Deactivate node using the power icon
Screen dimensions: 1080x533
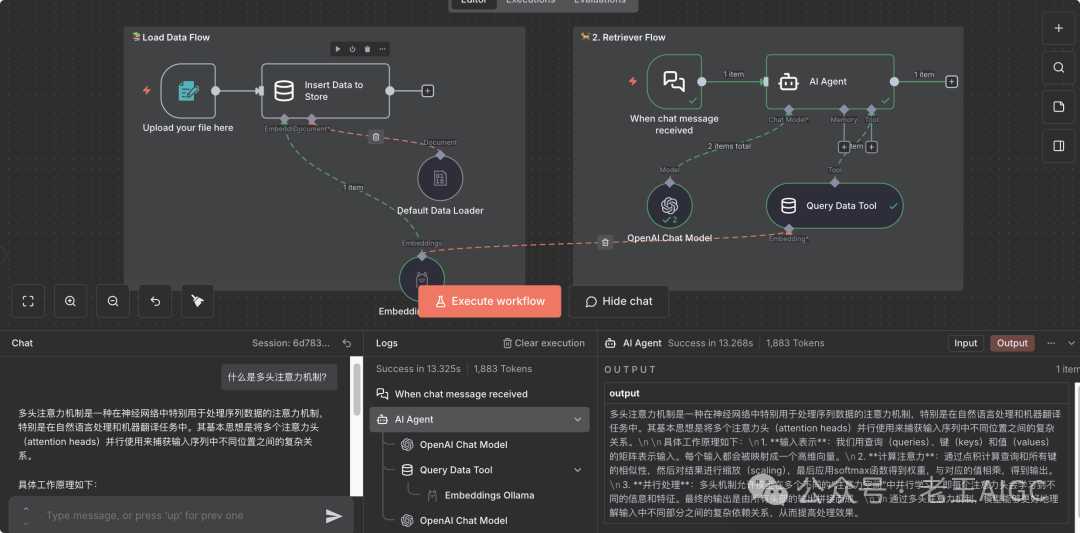352,49
